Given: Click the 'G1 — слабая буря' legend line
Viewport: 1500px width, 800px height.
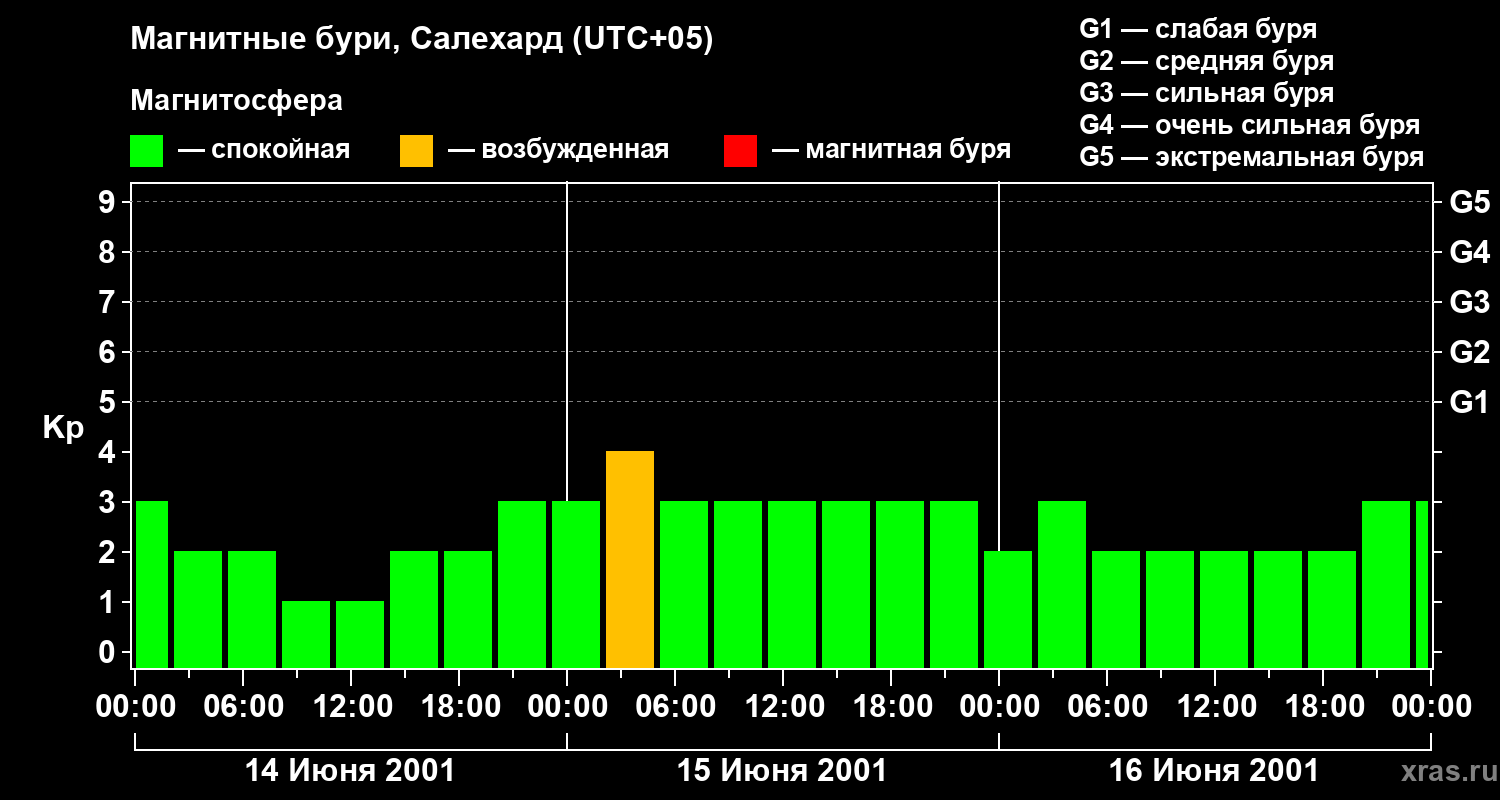Looking at the screenshot, I should (1198, 29).
